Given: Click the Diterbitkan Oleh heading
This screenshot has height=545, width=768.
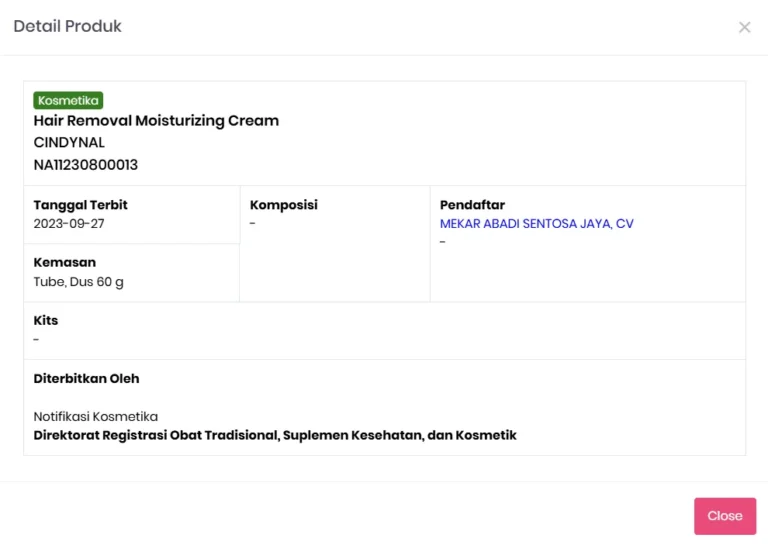Looking at the screenshot, I should point(86,379).
